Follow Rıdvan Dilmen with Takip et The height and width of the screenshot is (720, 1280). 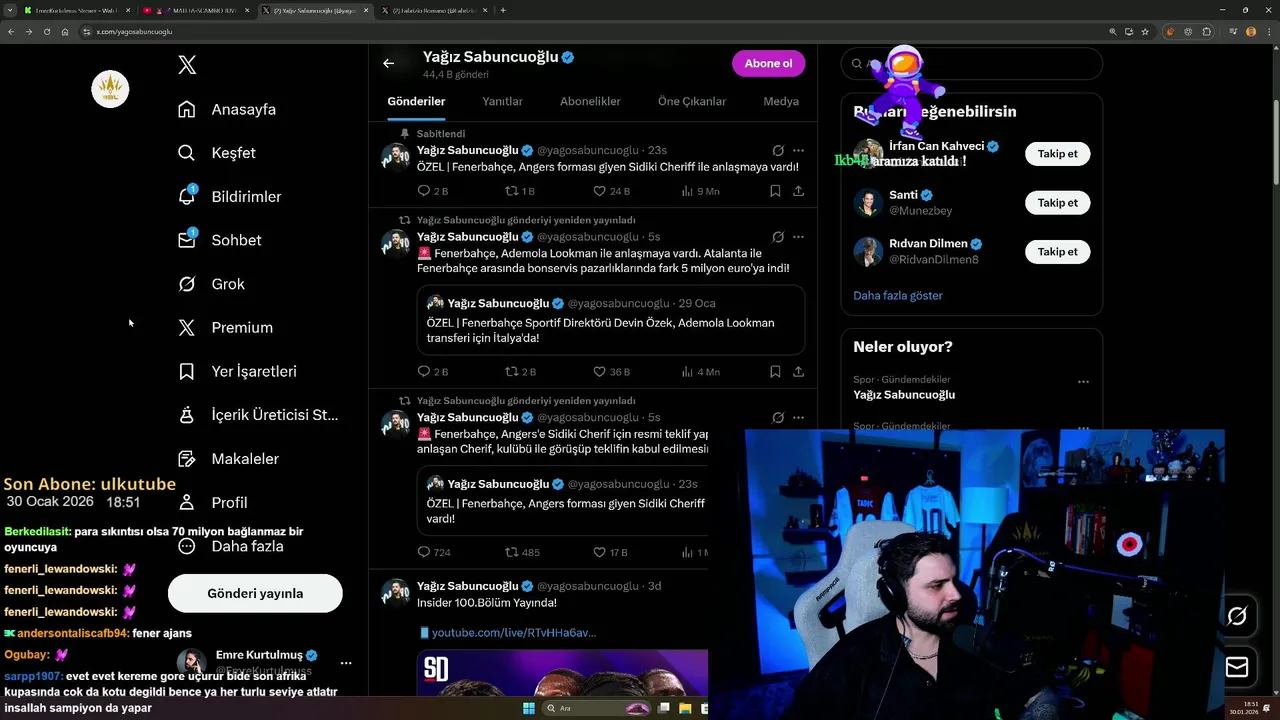coord(1057,252)
